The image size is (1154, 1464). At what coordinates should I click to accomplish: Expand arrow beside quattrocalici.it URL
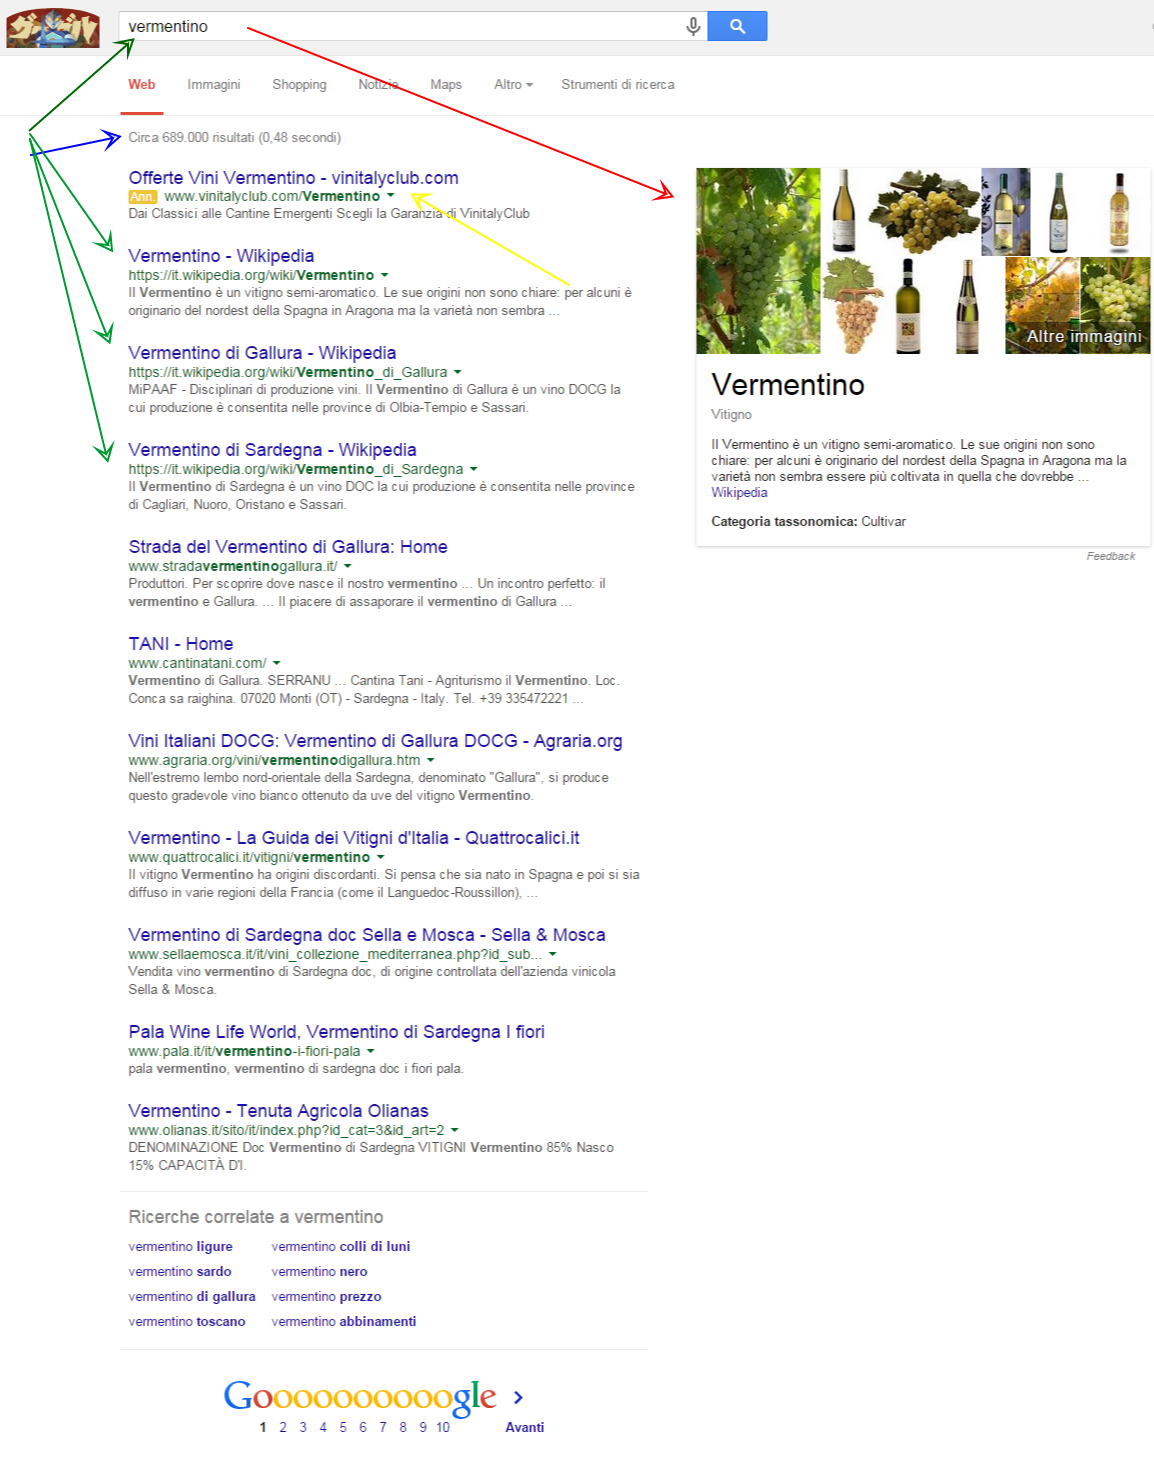pyautogui.click(x=381, y=857)
